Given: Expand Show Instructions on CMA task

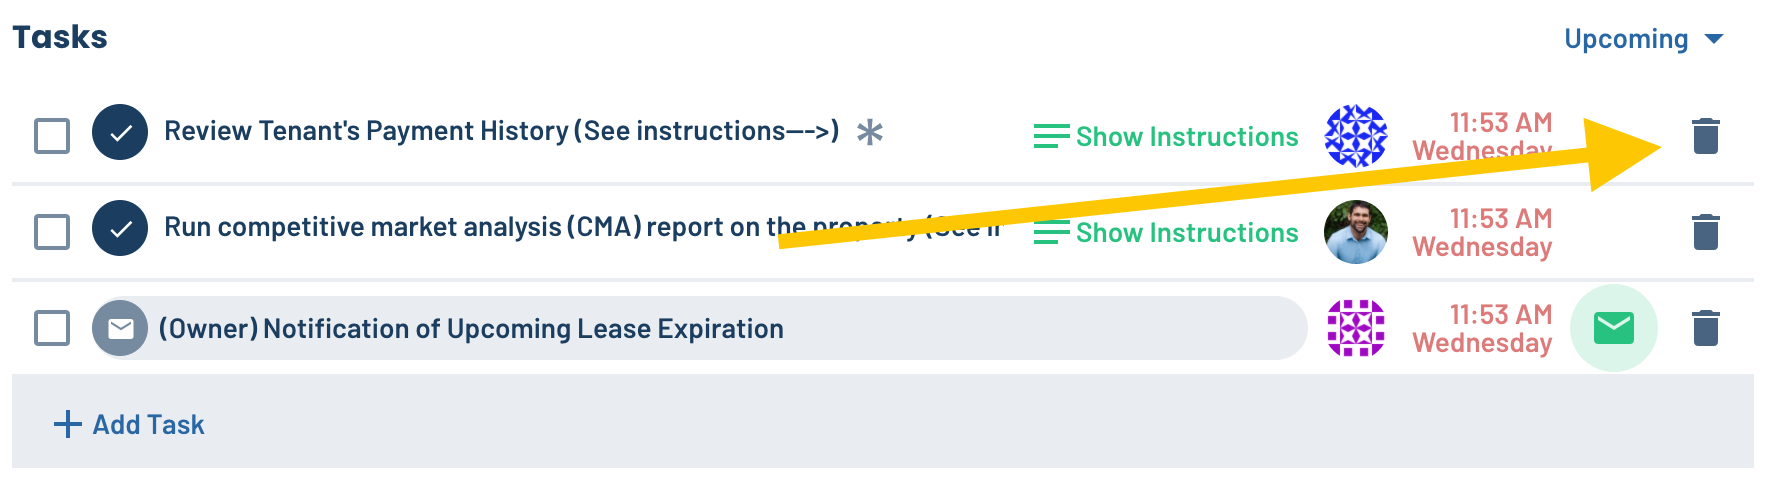Looking at the screenshot, I should coord(1166,232).
